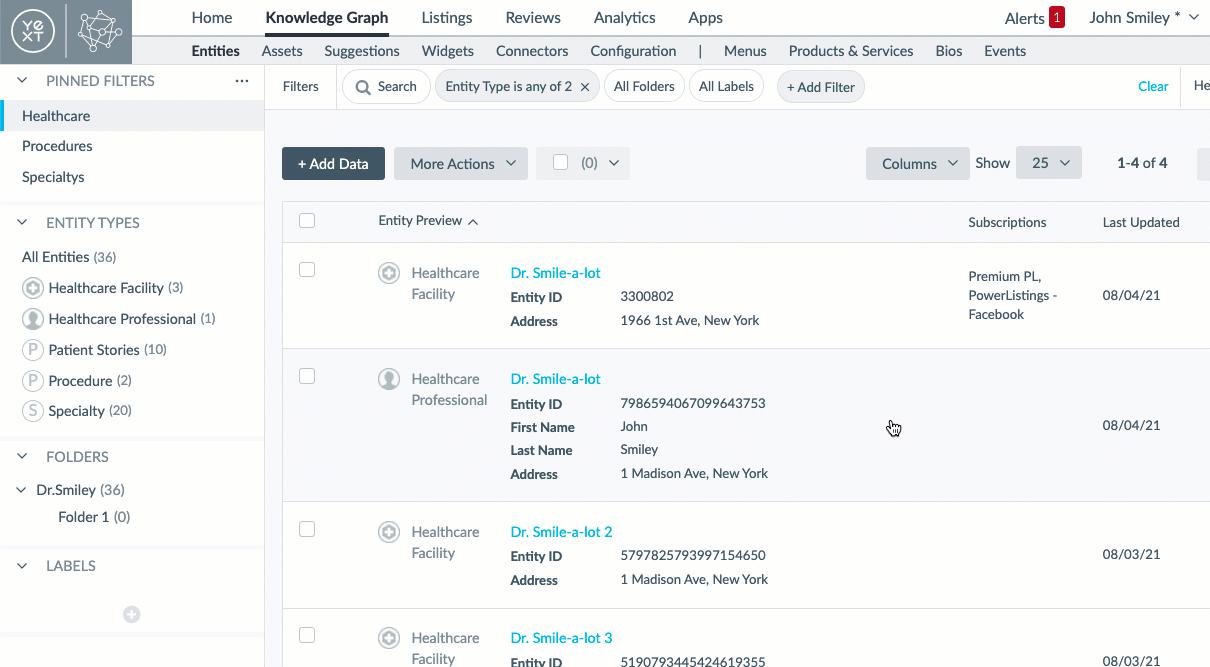Open search via magnifying glass icon
1210x667 pixels.
362,87
